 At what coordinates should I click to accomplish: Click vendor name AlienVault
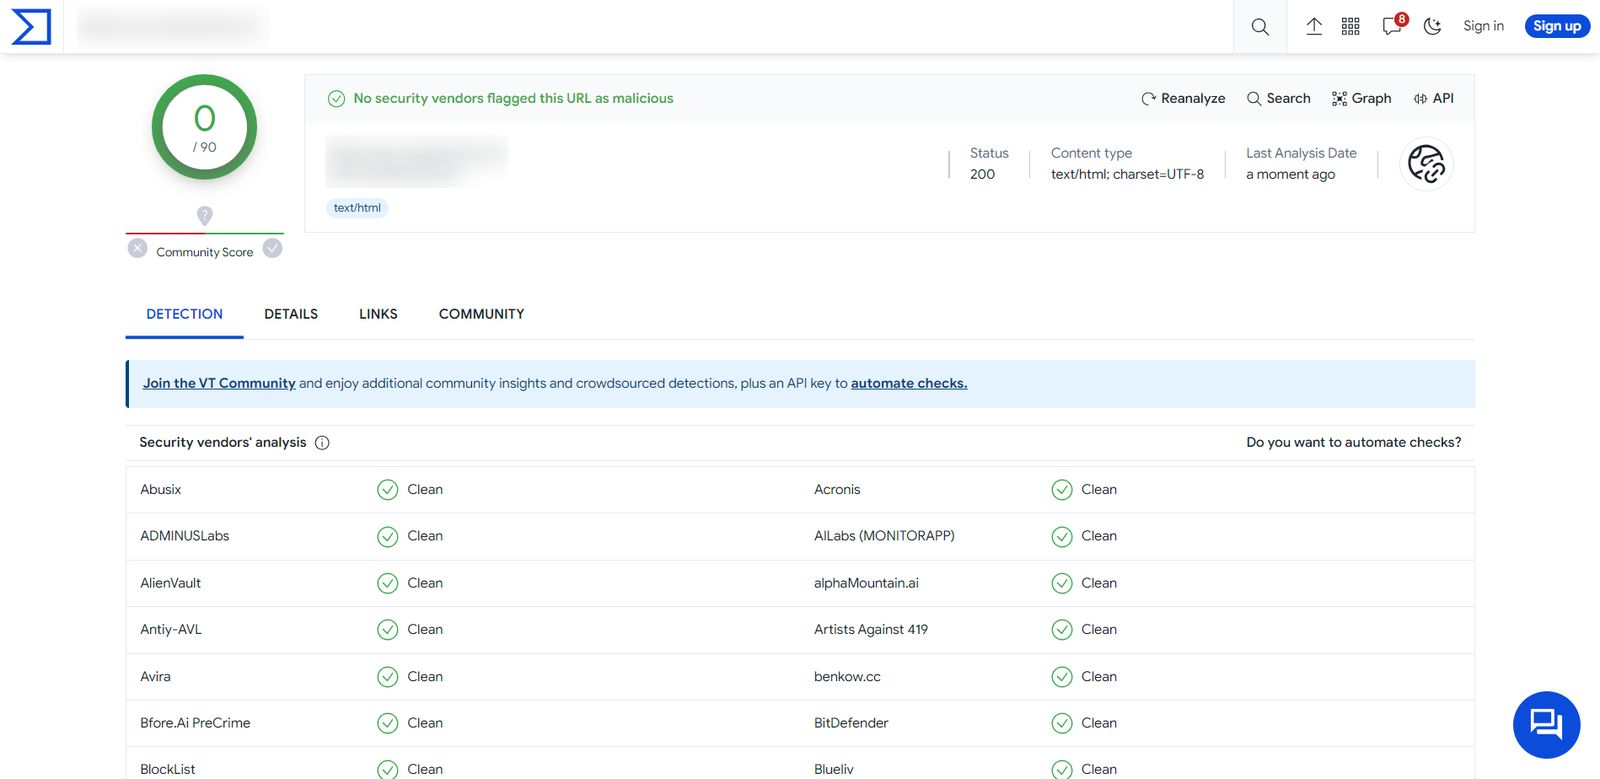pos(170,583)
